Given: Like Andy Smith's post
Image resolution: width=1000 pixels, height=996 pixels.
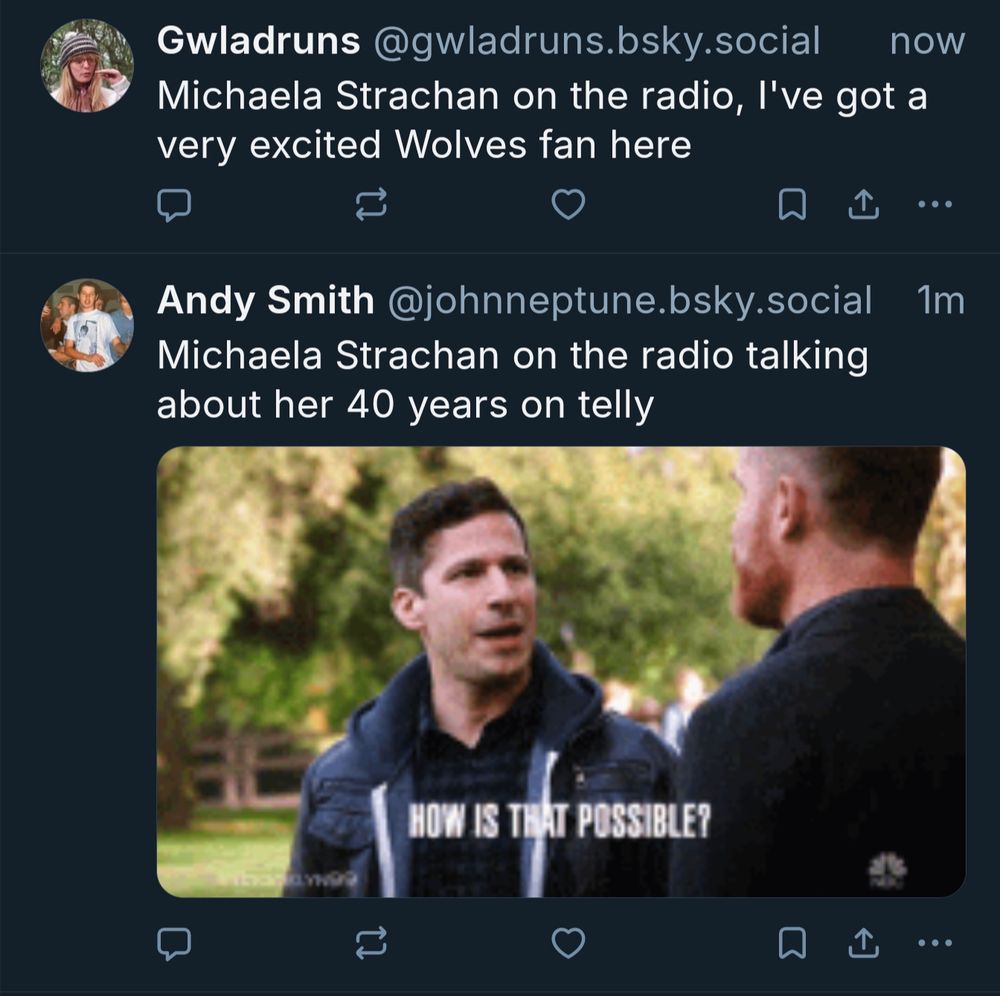Looking at the screenshot, I should (x=568, y=943).
